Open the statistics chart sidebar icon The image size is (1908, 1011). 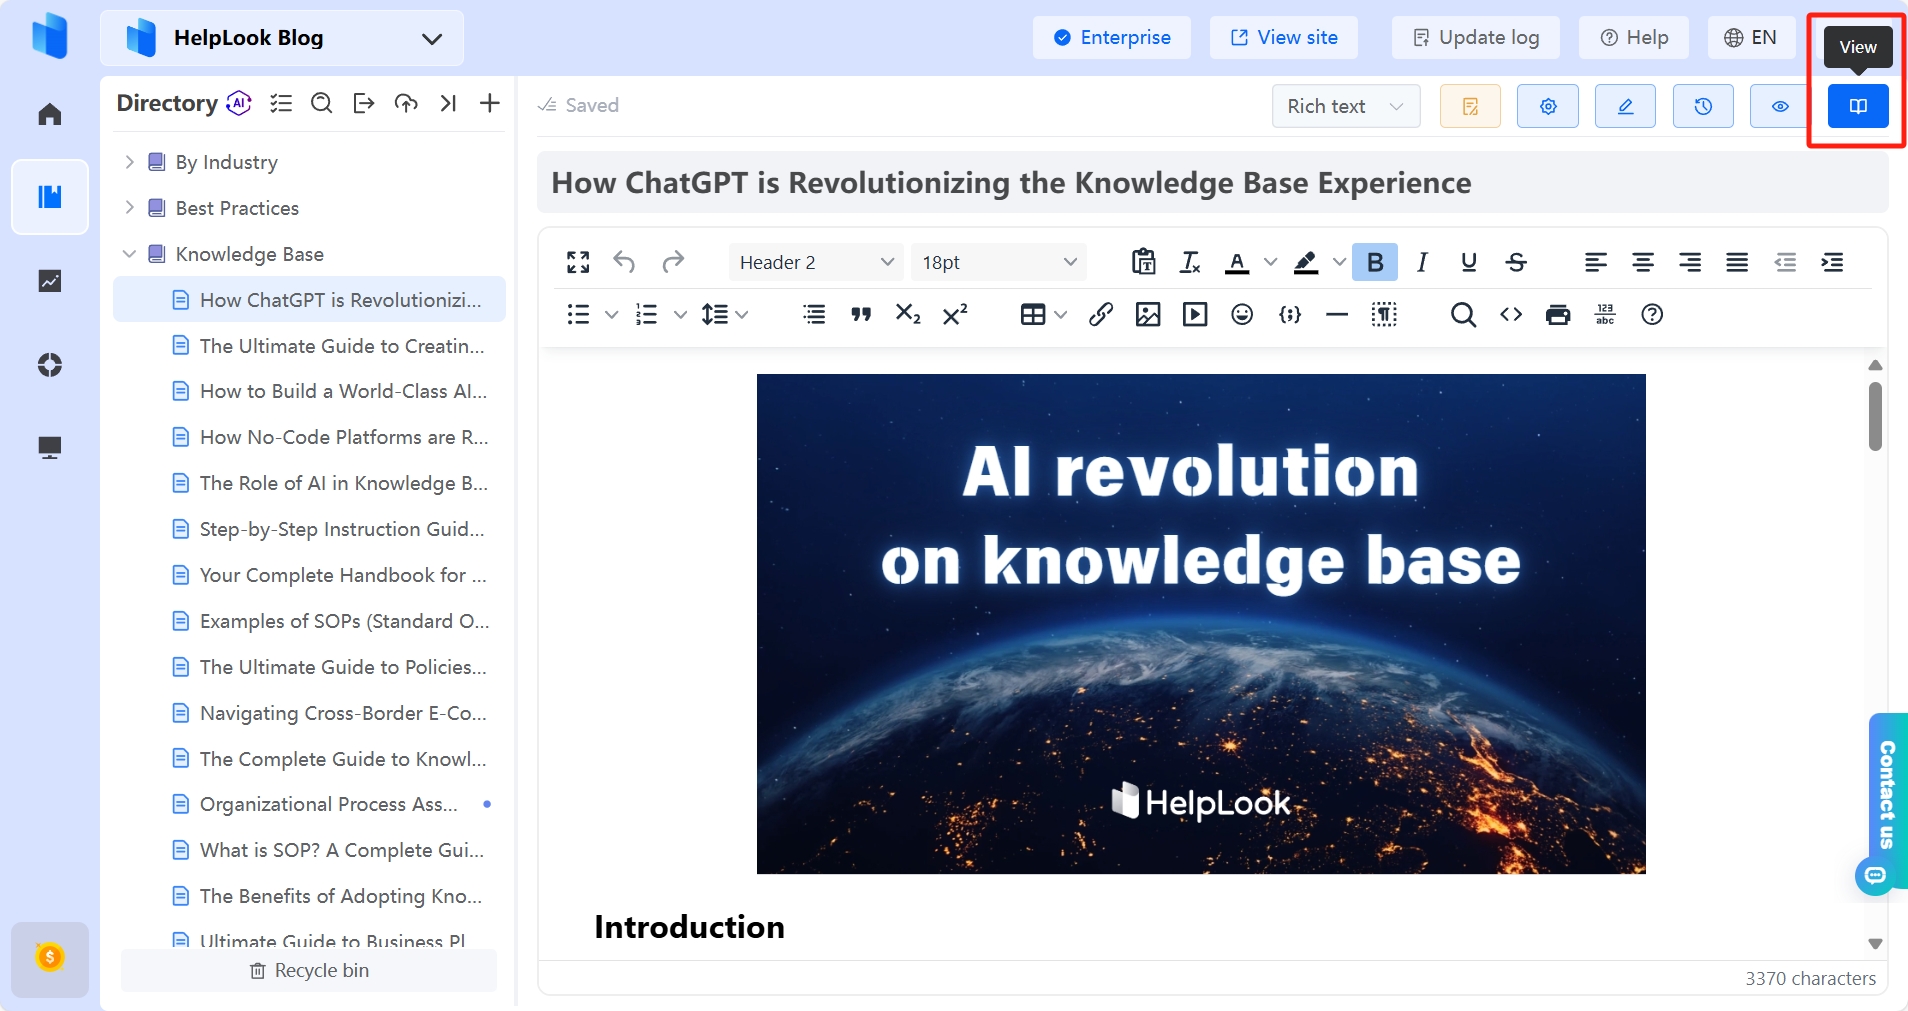pos(50,281)
